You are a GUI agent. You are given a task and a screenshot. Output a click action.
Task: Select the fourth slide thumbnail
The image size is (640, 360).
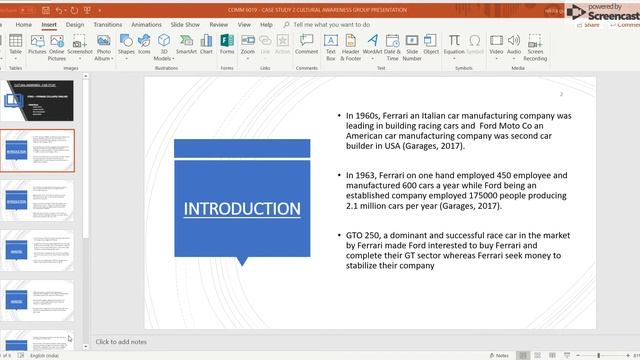37,251
